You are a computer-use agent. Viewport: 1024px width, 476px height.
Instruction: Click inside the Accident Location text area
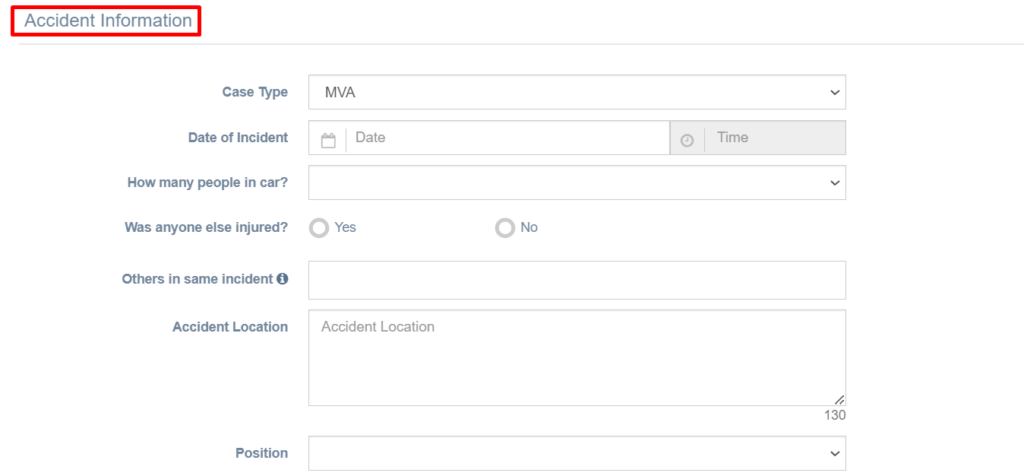[x=577, y=358]
